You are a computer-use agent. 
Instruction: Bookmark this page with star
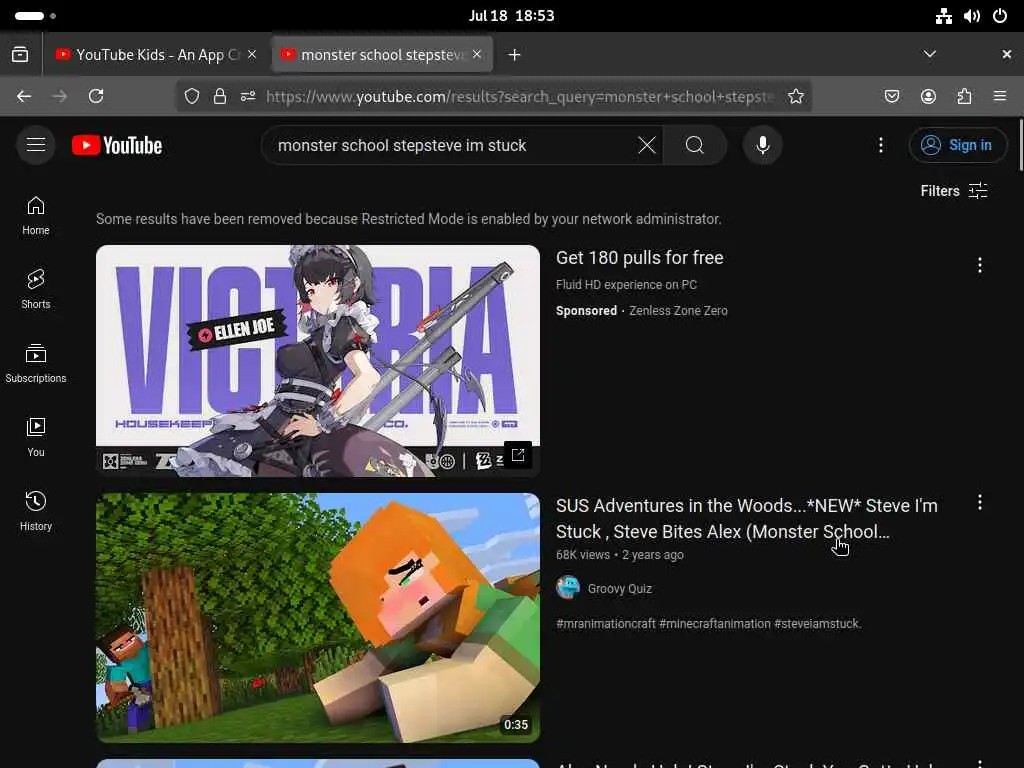coord(795,97)
